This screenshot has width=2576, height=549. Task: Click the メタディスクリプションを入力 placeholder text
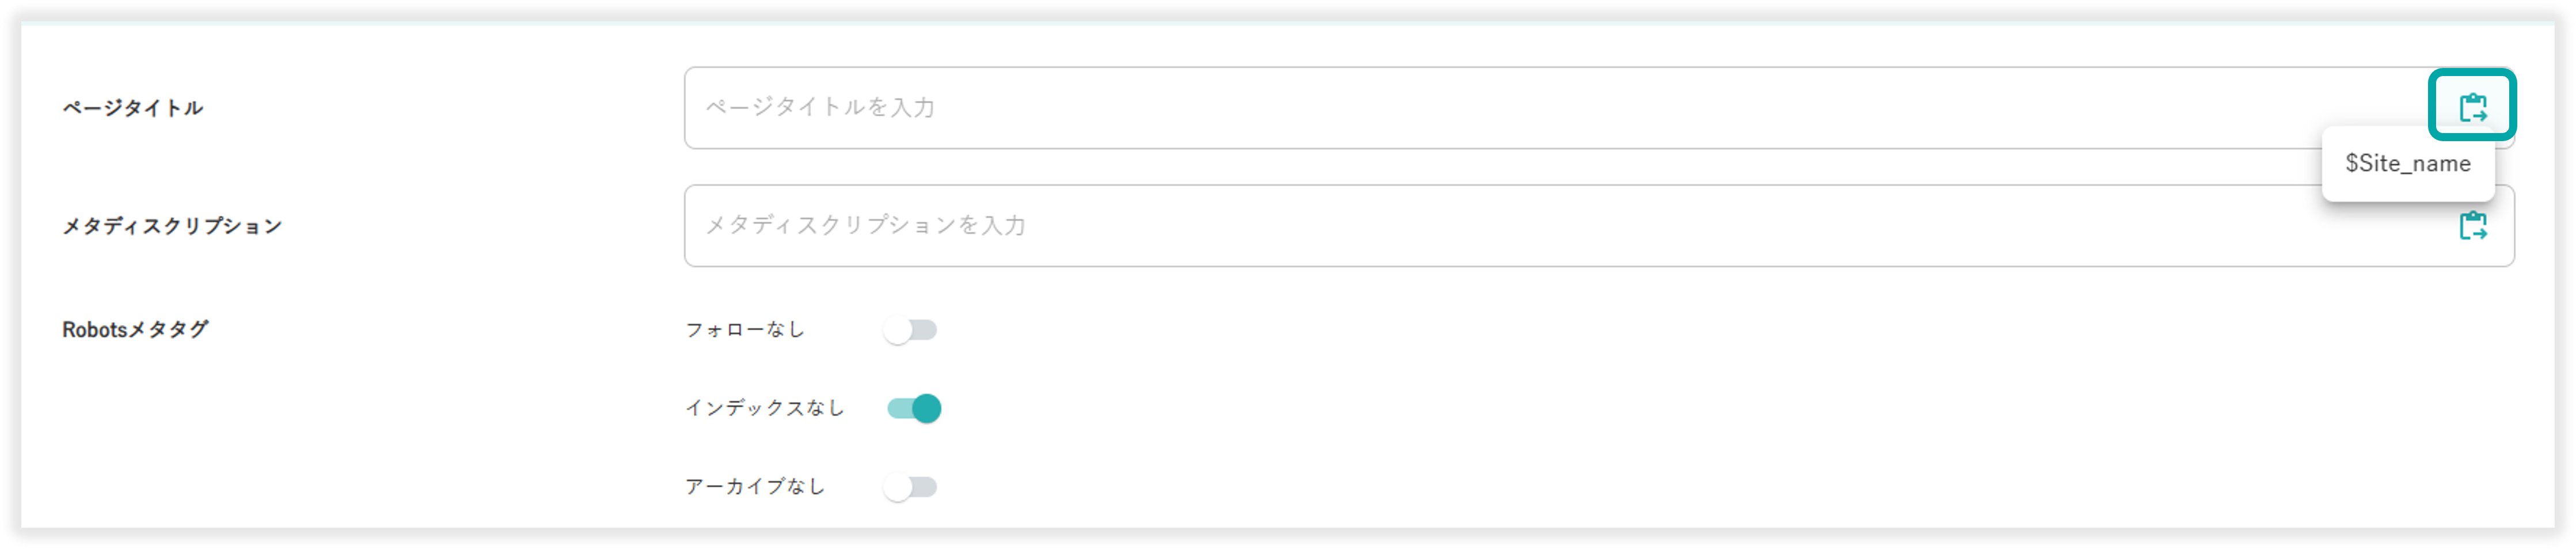(x=866, y=225)
